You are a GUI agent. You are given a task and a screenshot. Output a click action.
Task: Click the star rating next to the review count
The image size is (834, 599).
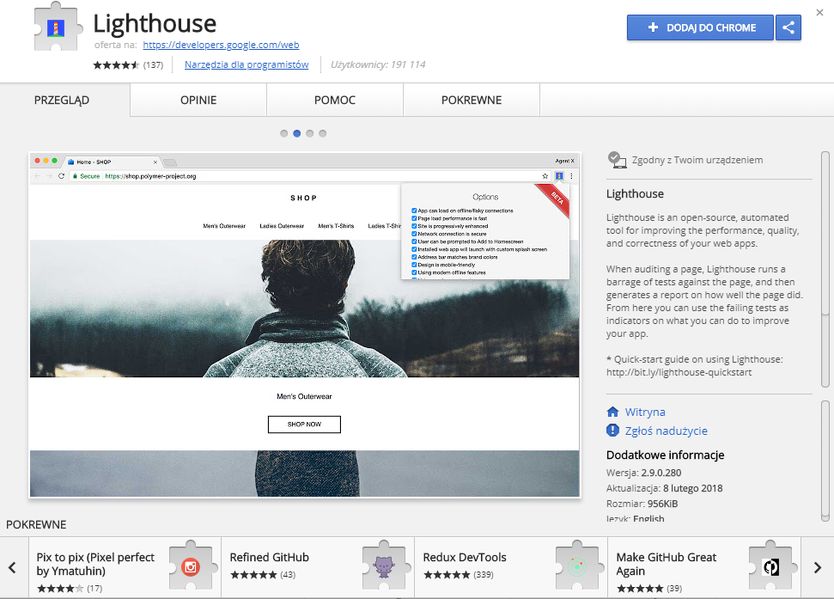point(116,65)
